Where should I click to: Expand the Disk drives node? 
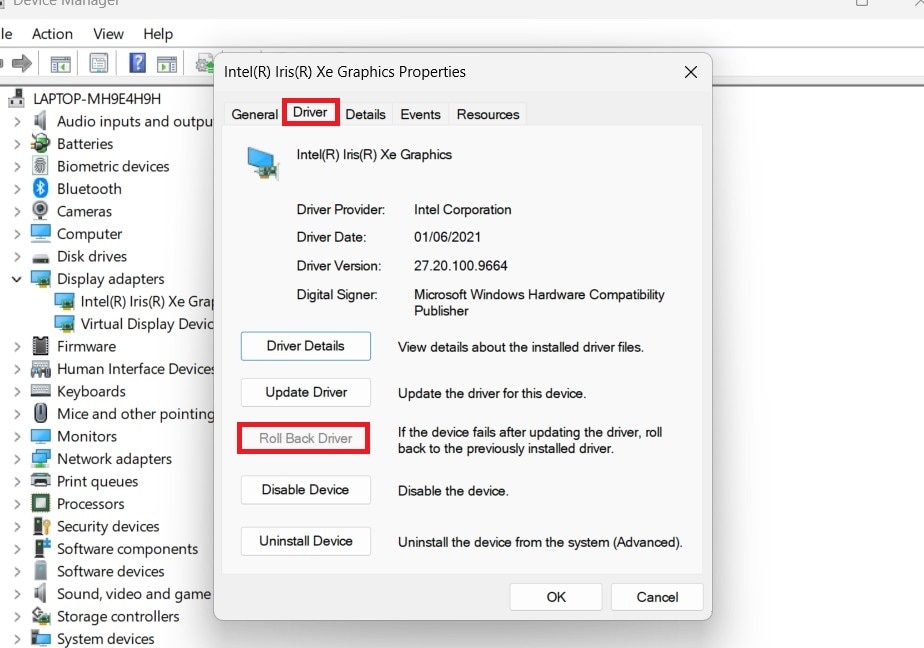[17, 256]
